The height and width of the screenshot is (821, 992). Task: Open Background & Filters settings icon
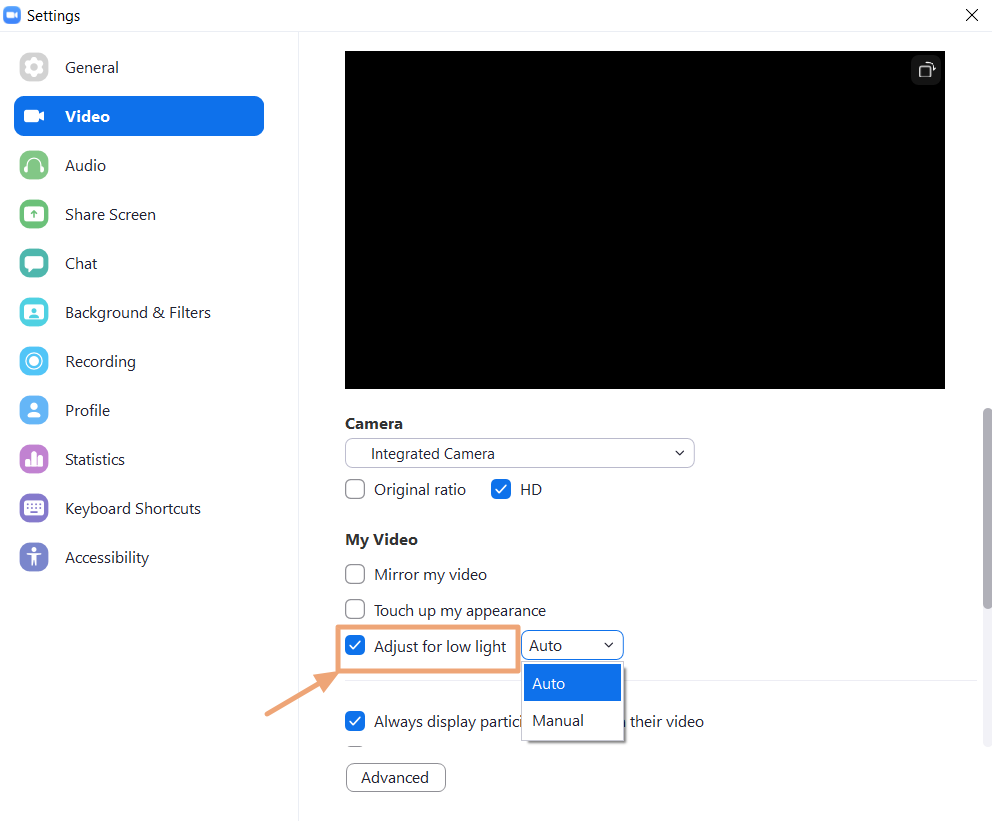tap(33, 312)
